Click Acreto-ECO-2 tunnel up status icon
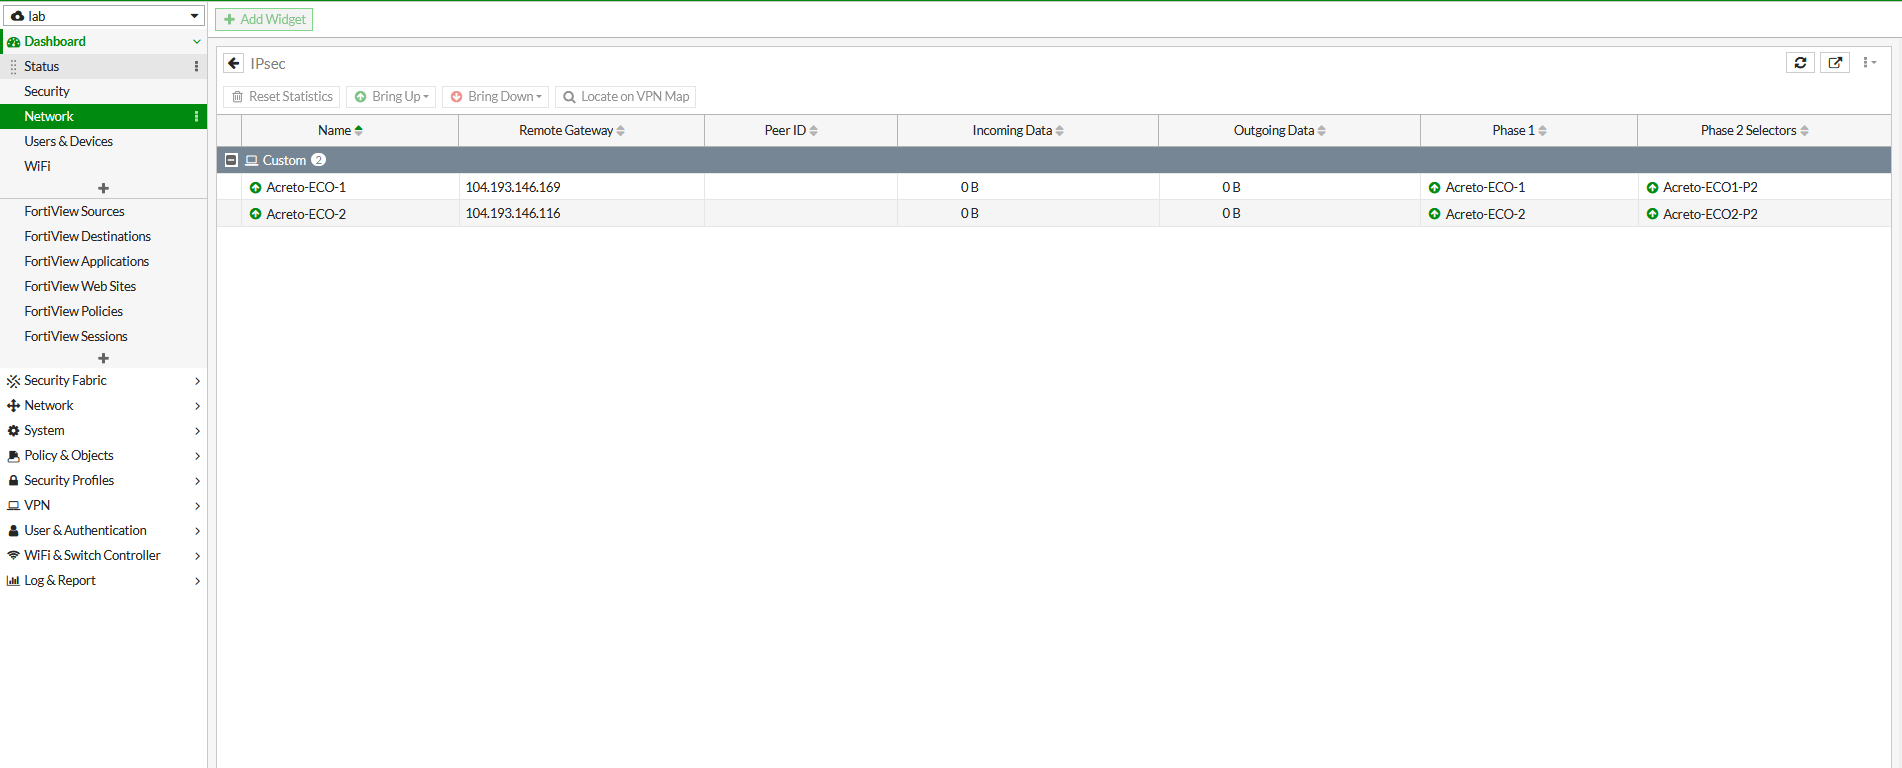 (255, 214)
